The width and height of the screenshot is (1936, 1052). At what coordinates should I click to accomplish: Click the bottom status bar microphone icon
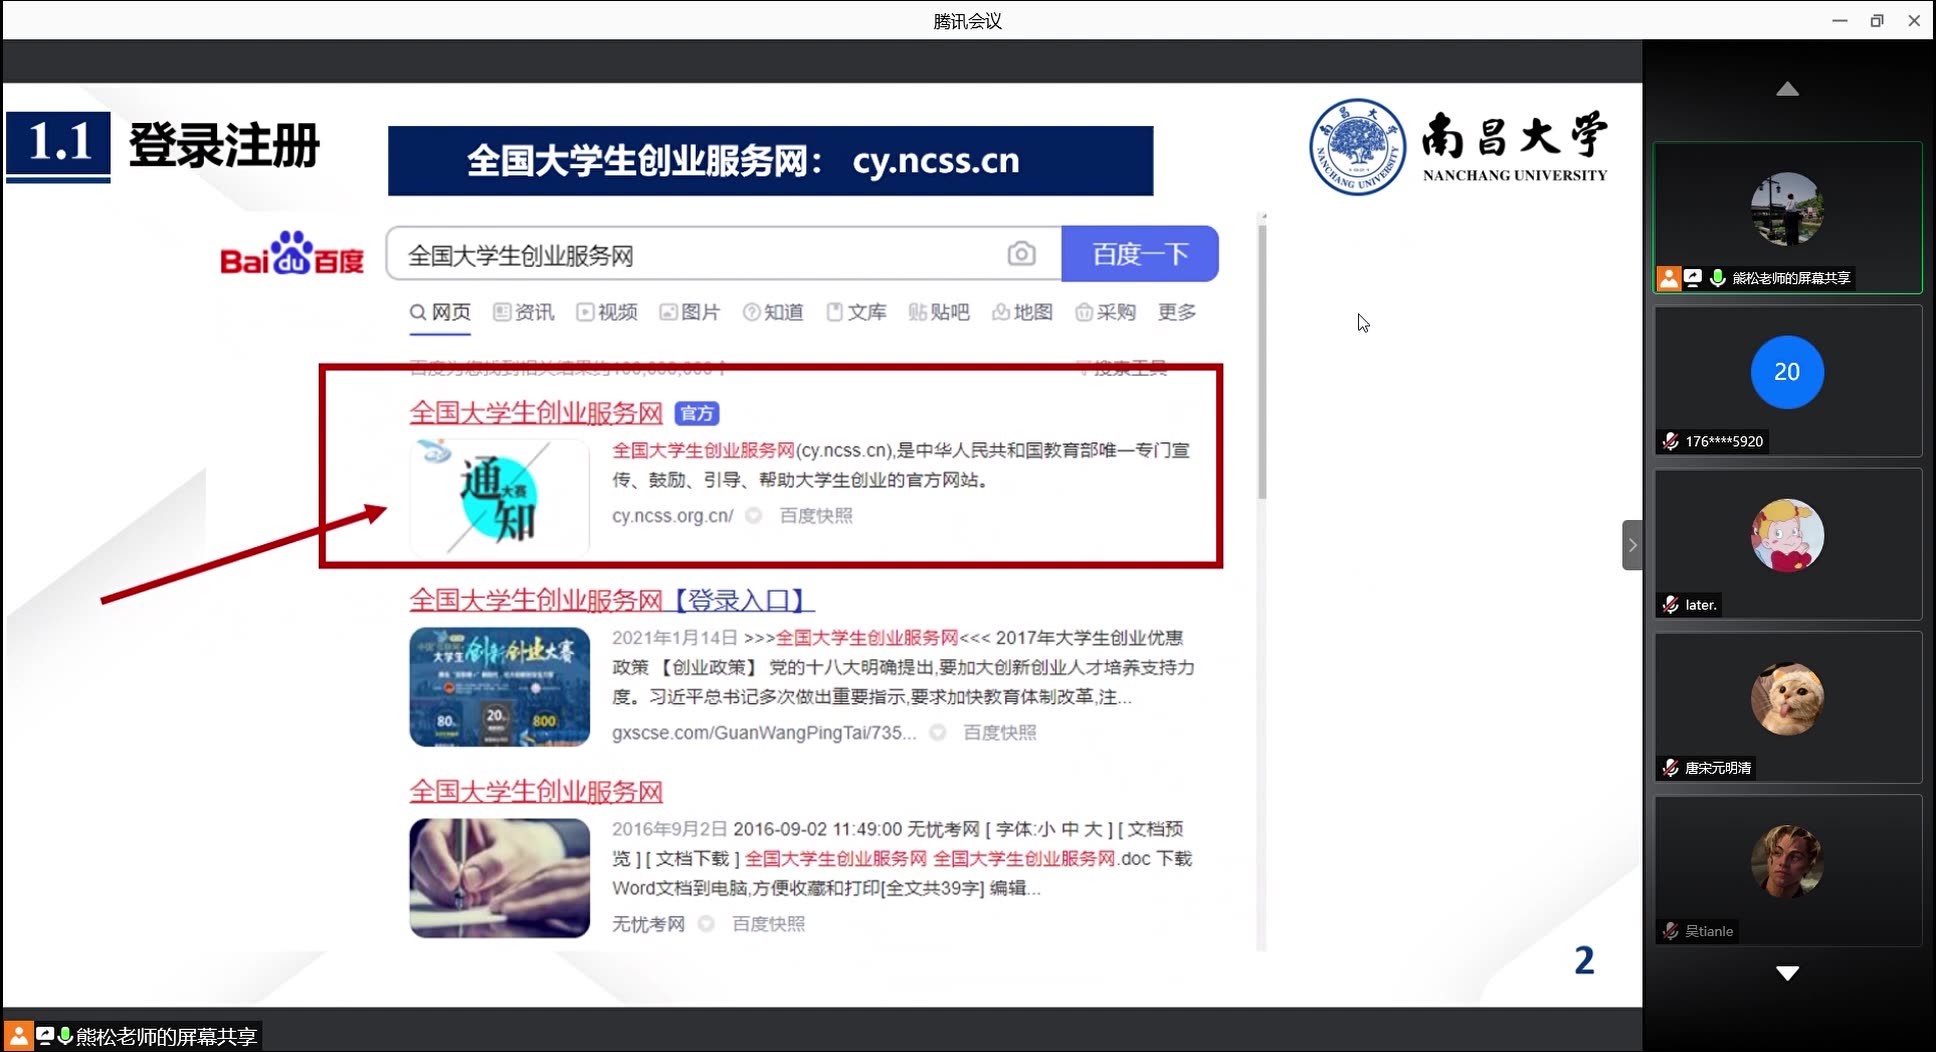click(x=65, y=1036)
